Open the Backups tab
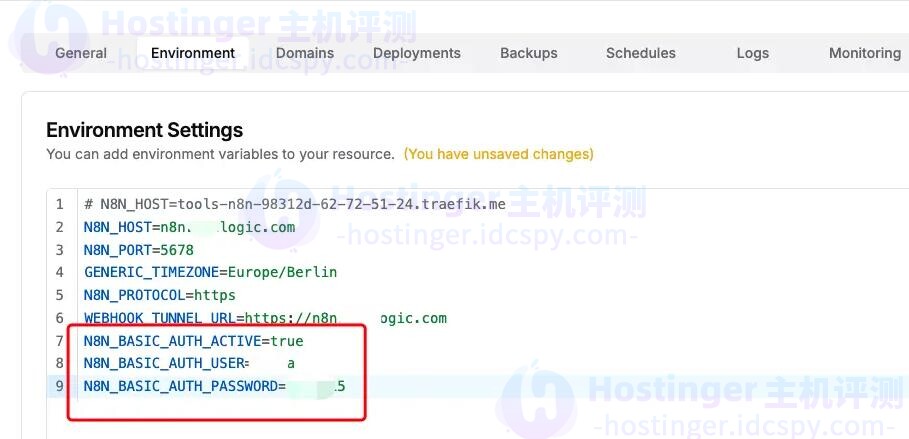Screen dimensions: 909x439 (x=528, y=53)
